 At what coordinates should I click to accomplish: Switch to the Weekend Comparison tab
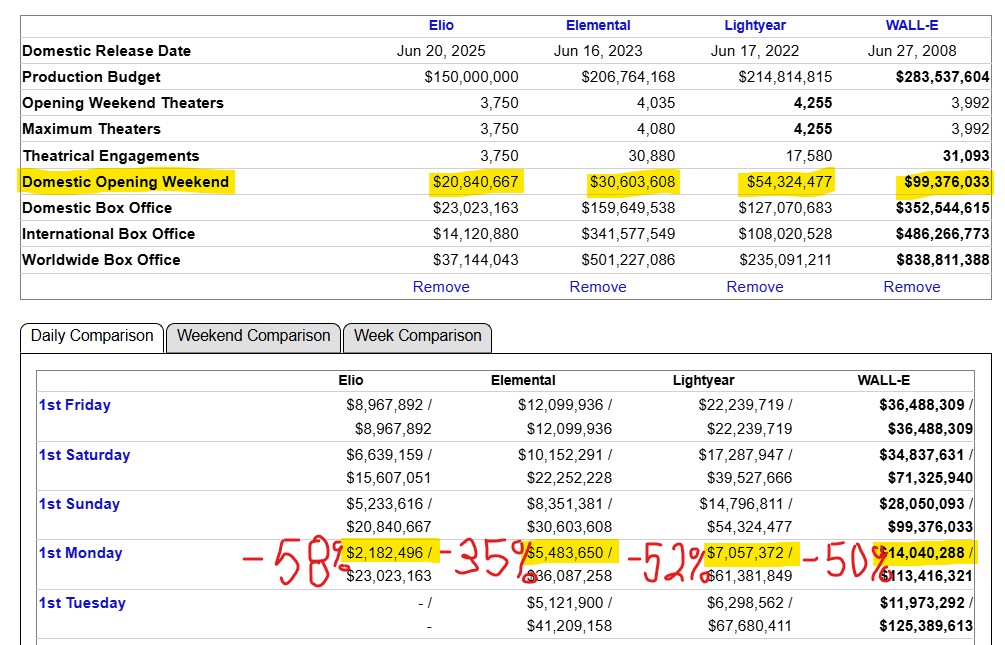[253, 336]
